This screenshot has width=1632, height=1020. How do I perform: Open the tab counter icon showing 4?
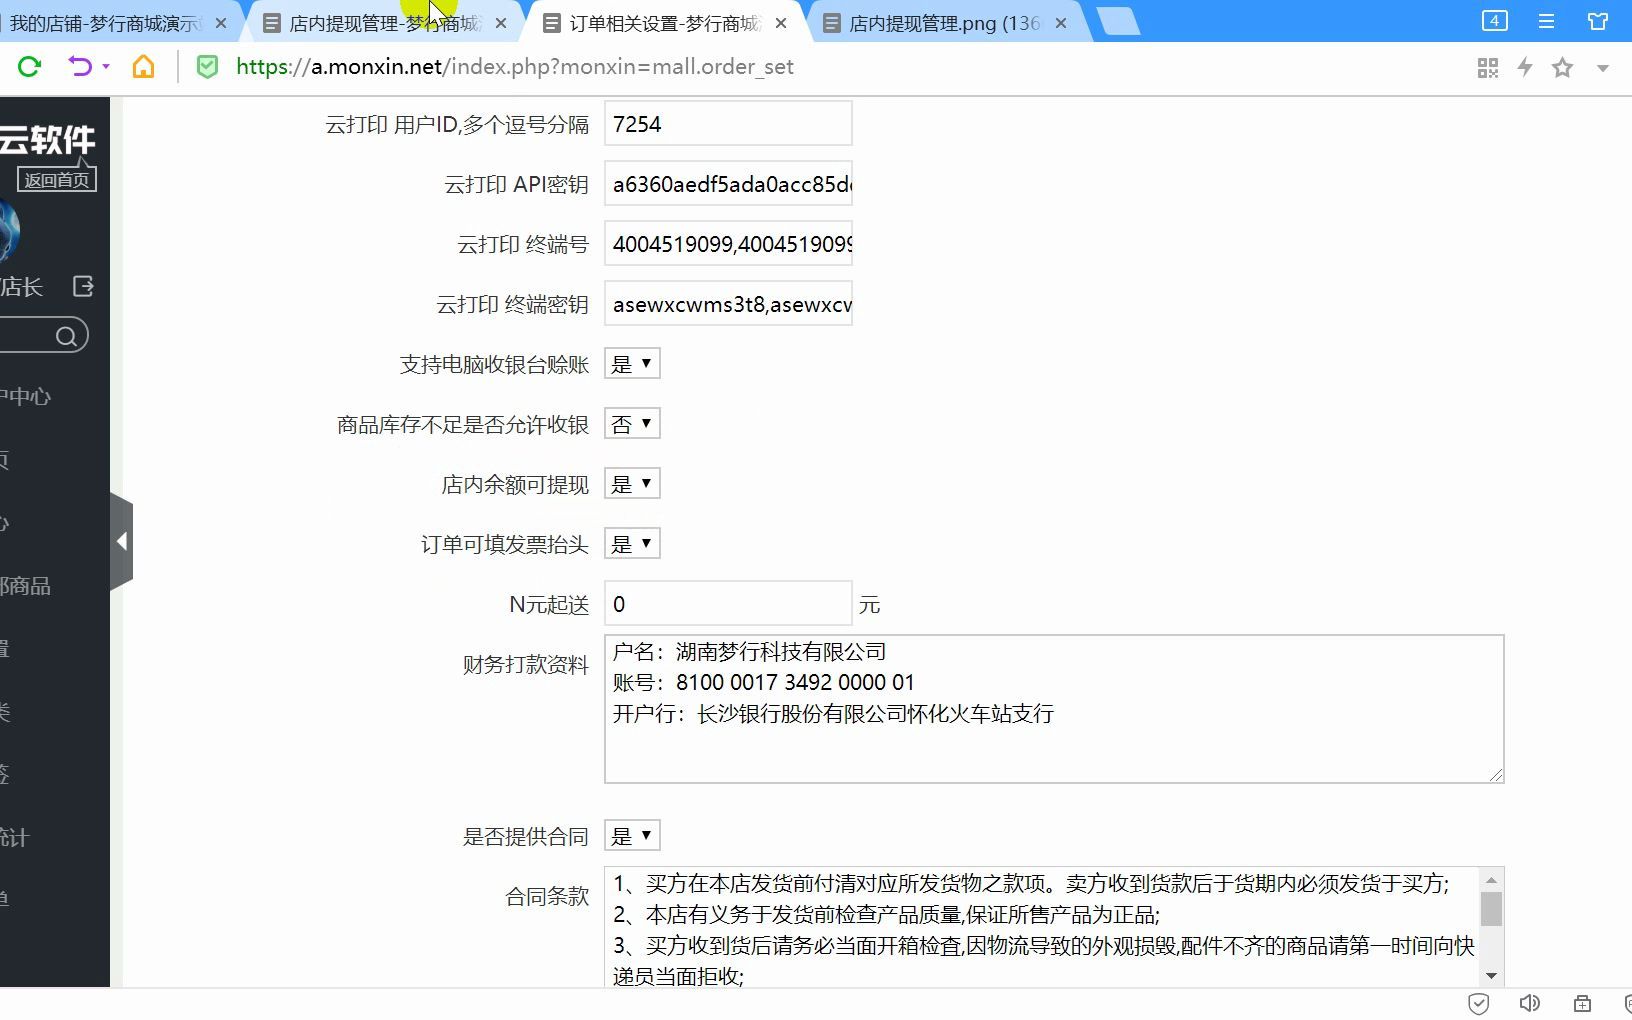point(1494,21)
